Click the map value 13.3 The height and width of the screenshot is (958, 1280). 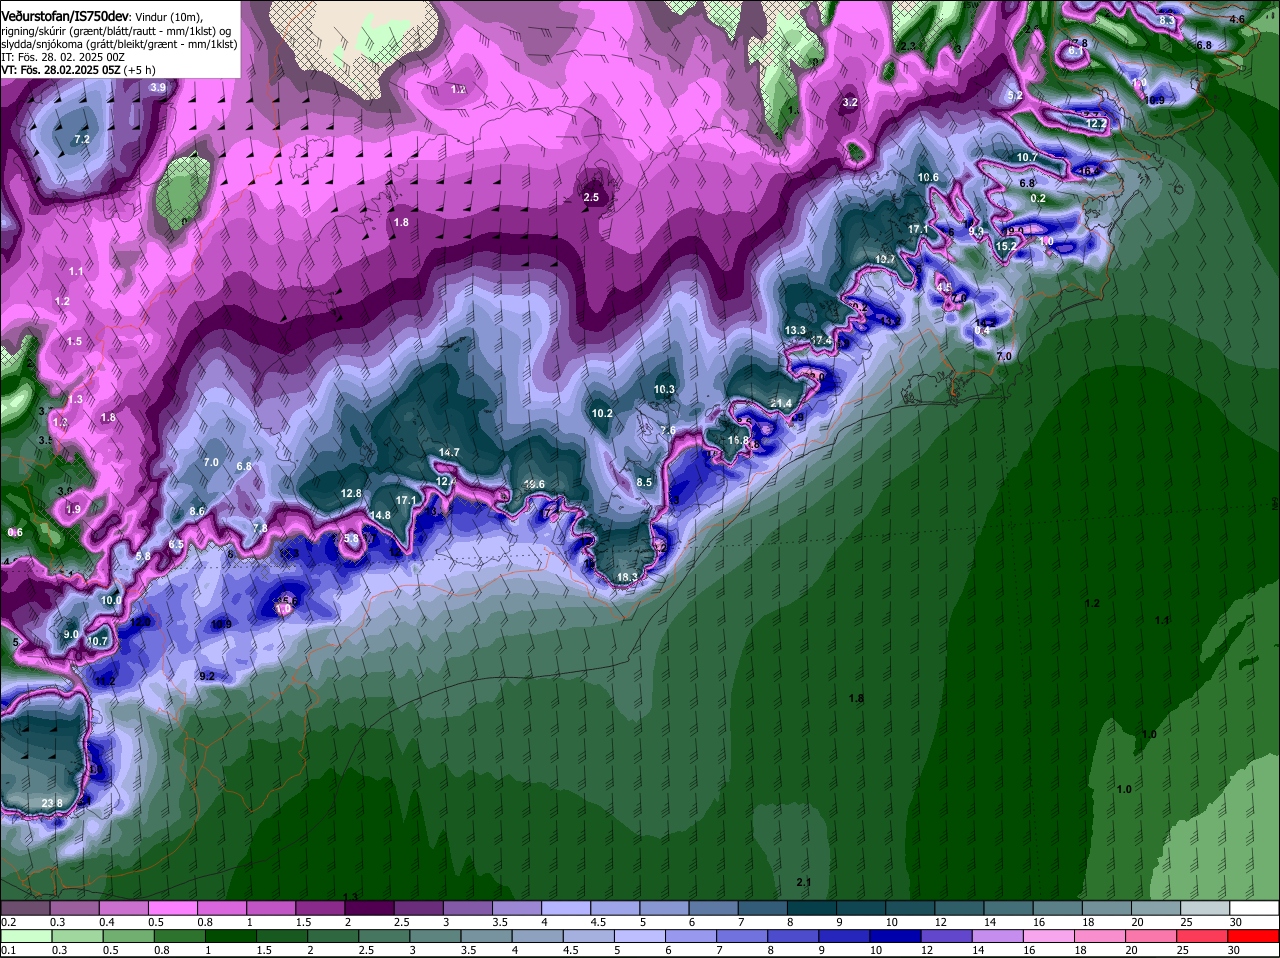(795, 330)
